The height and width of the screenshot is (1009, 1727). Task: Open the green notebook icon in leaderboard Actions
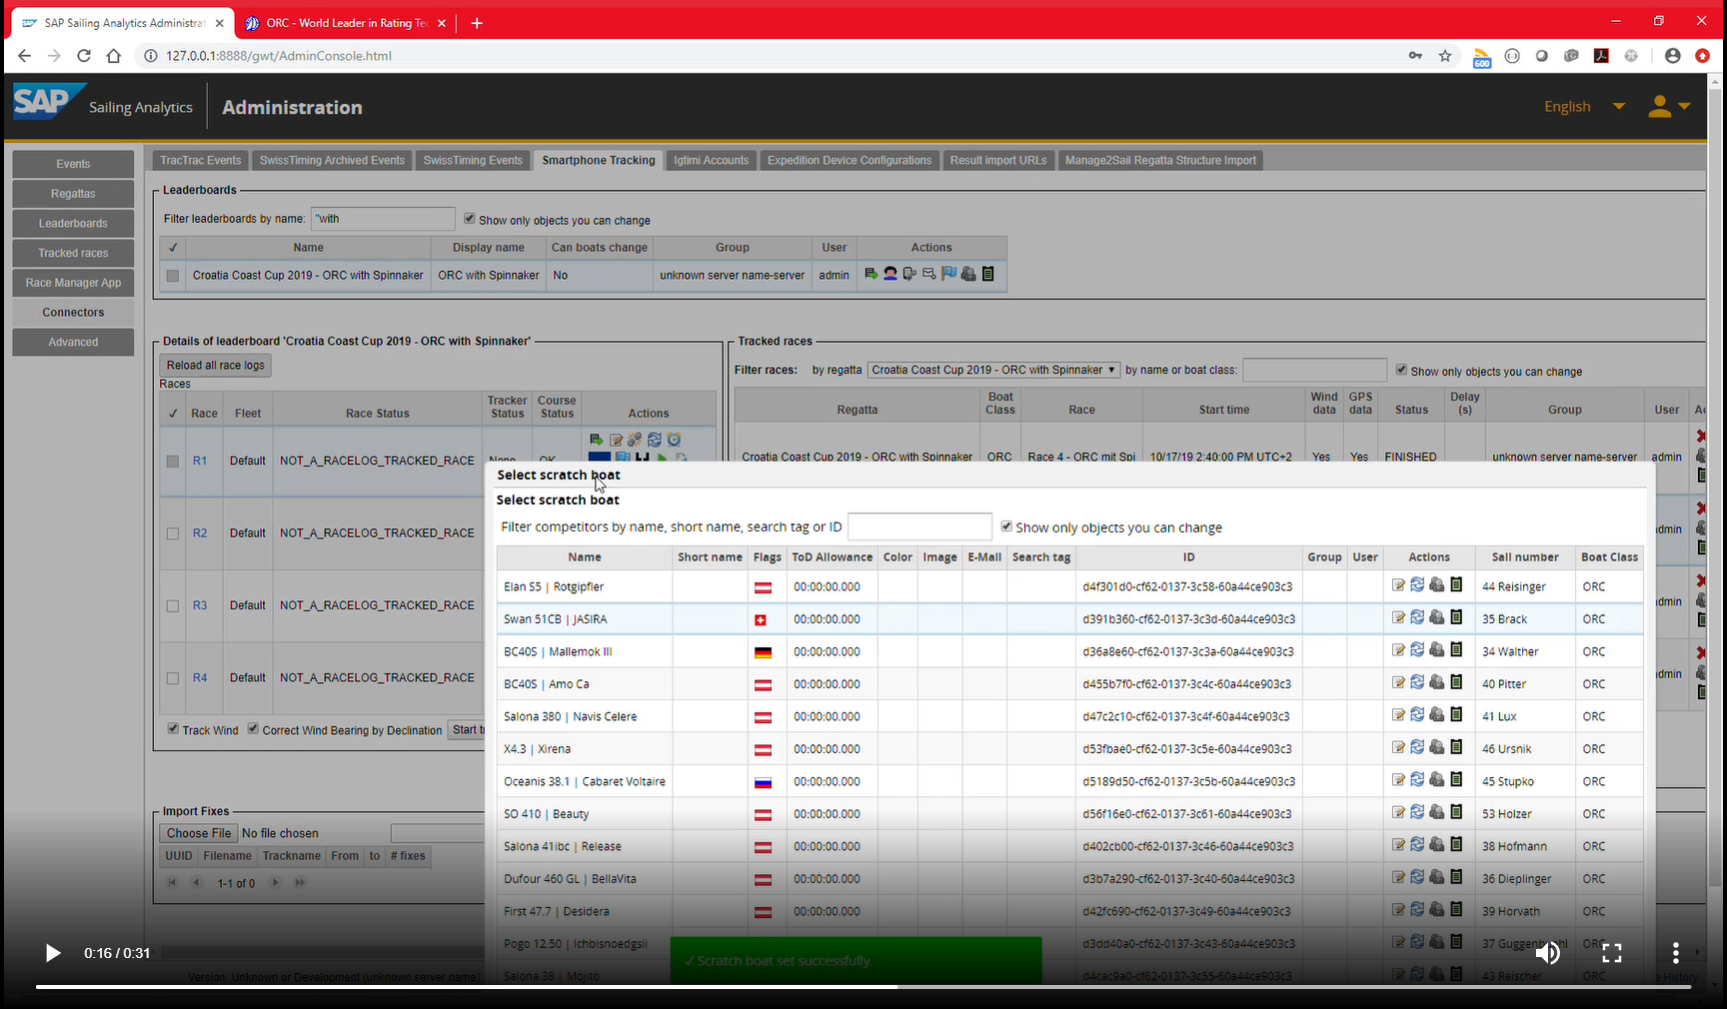(988, 273)
